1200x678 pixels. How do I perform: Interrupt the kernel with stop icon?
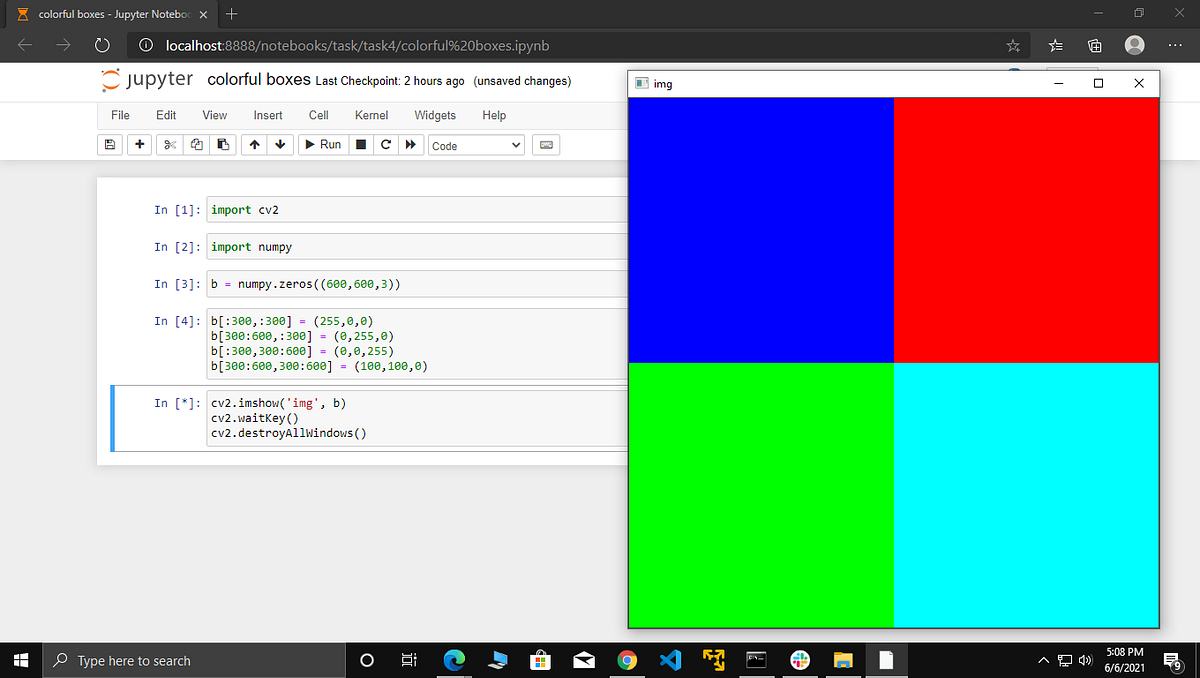click(359, 144)
